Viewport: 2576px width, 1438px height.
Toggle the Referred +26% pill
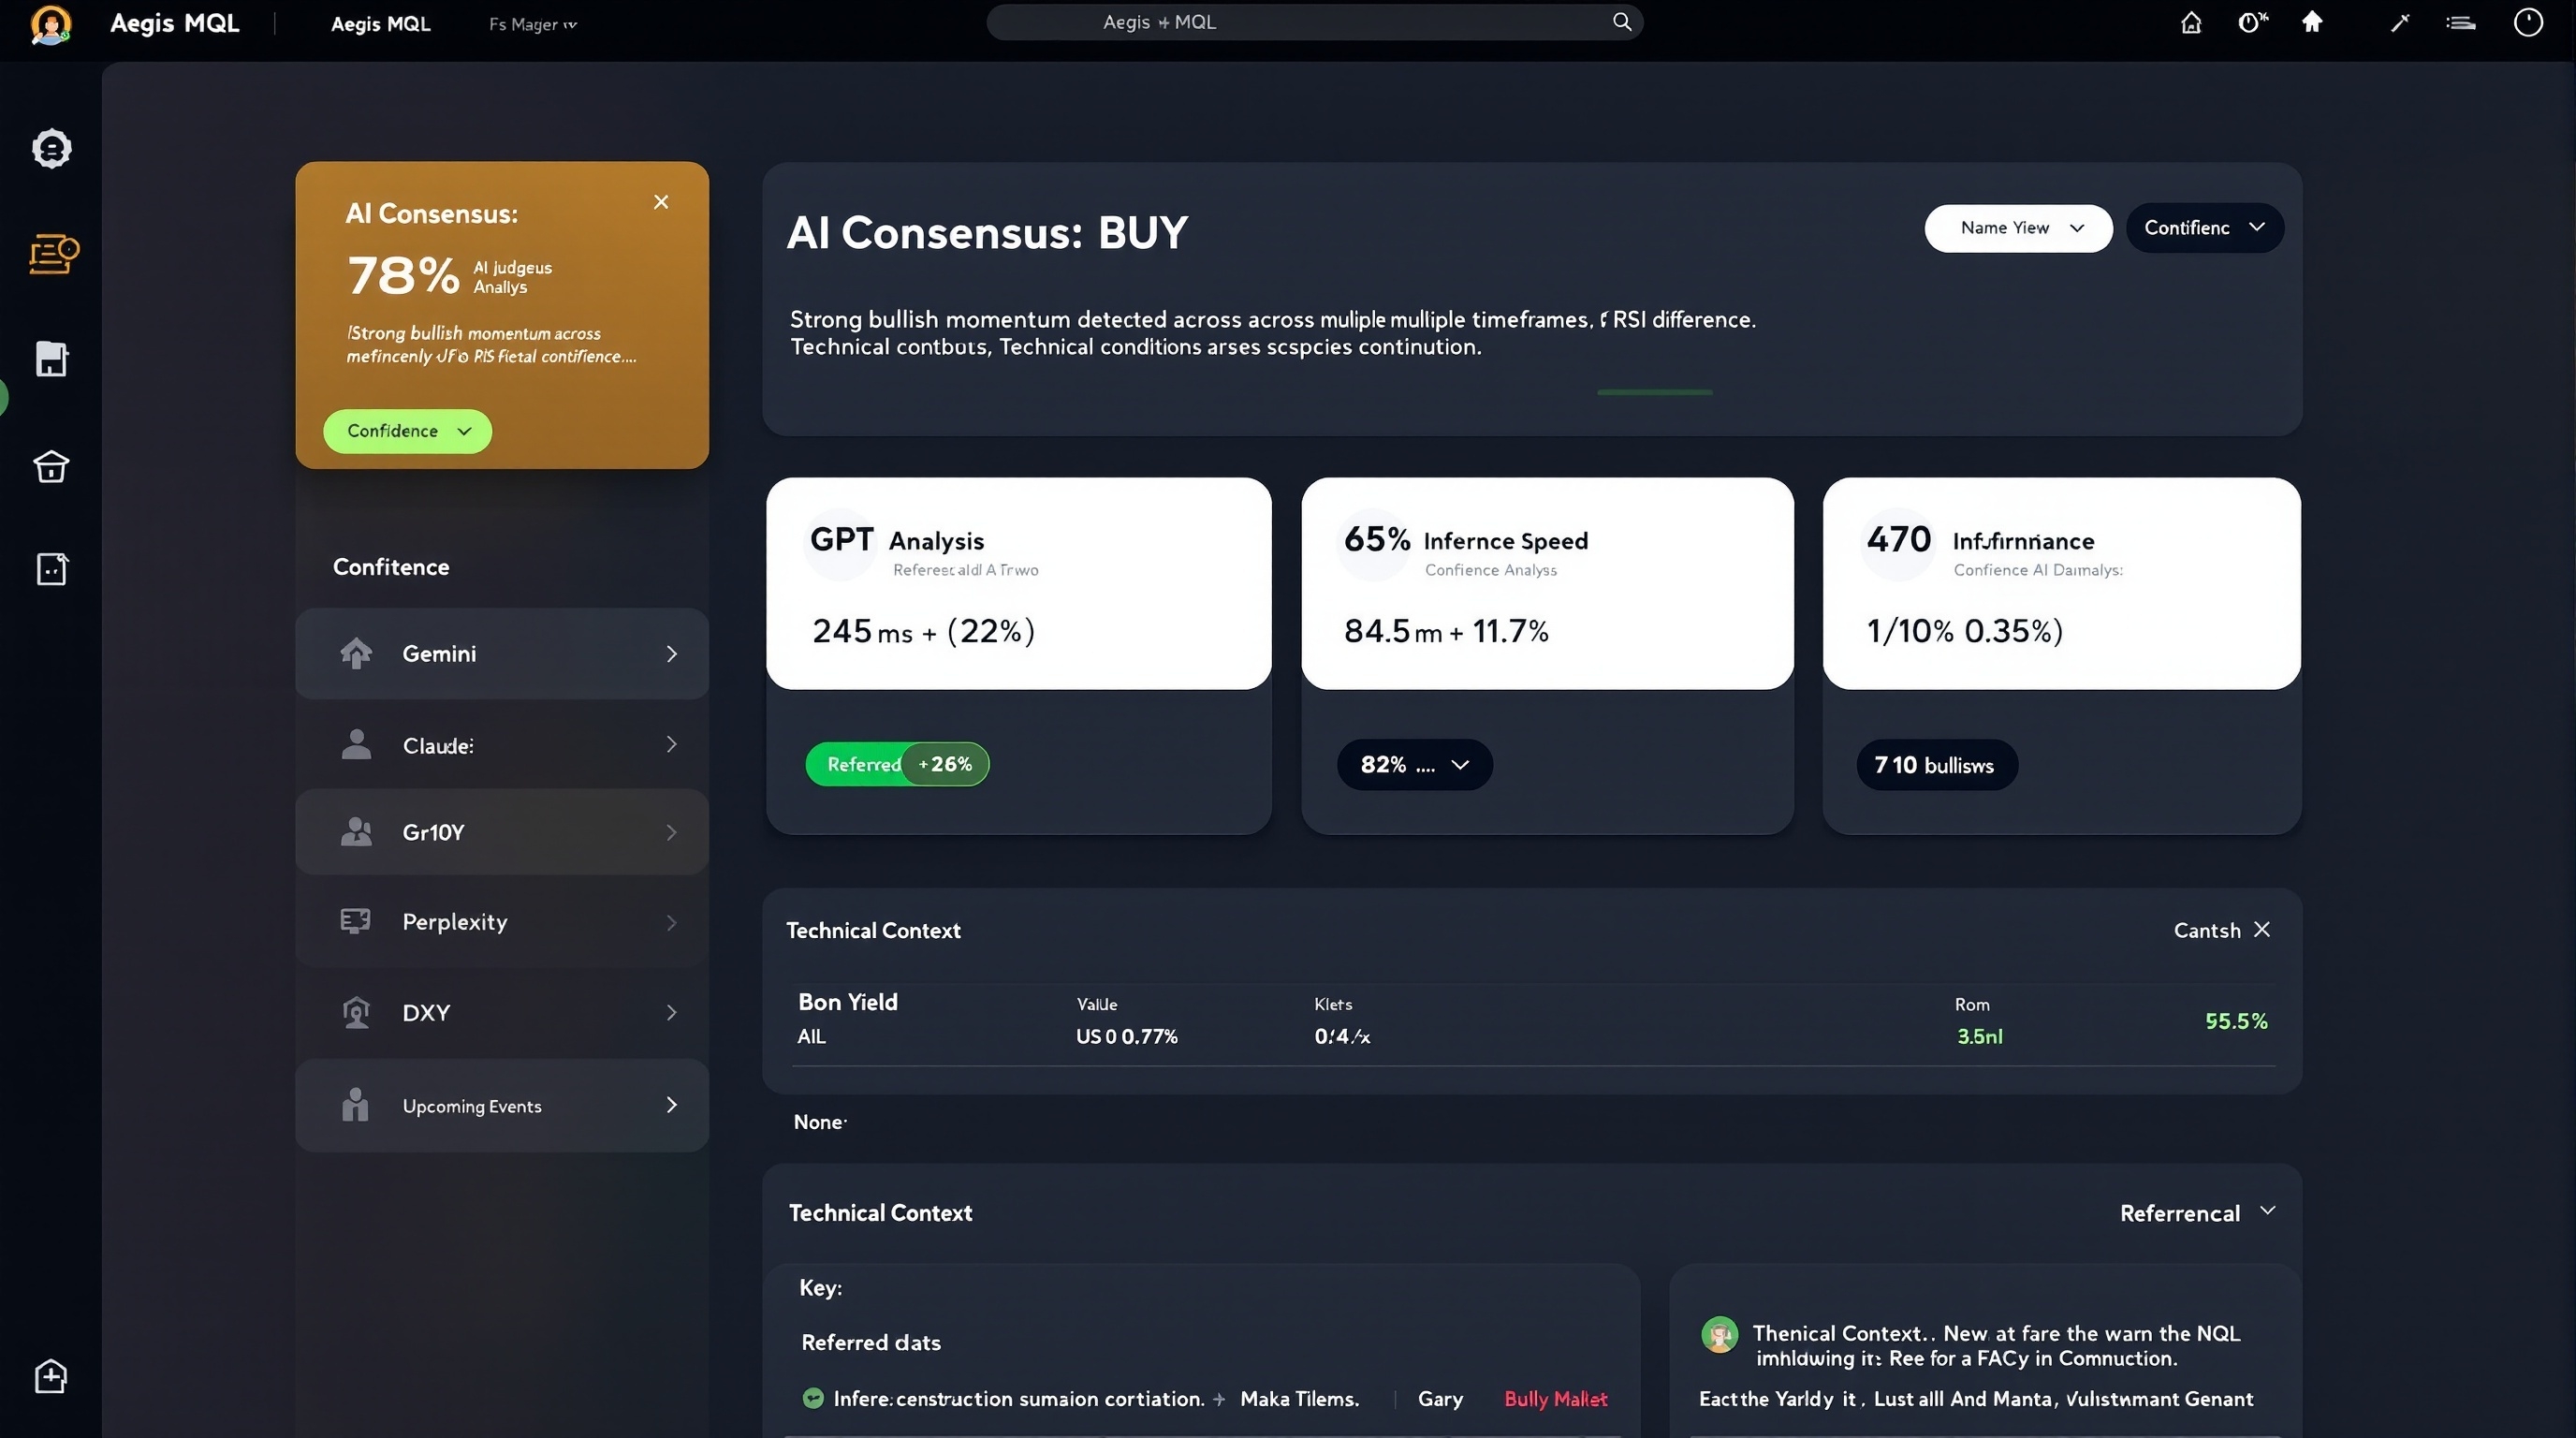[897, 764]
